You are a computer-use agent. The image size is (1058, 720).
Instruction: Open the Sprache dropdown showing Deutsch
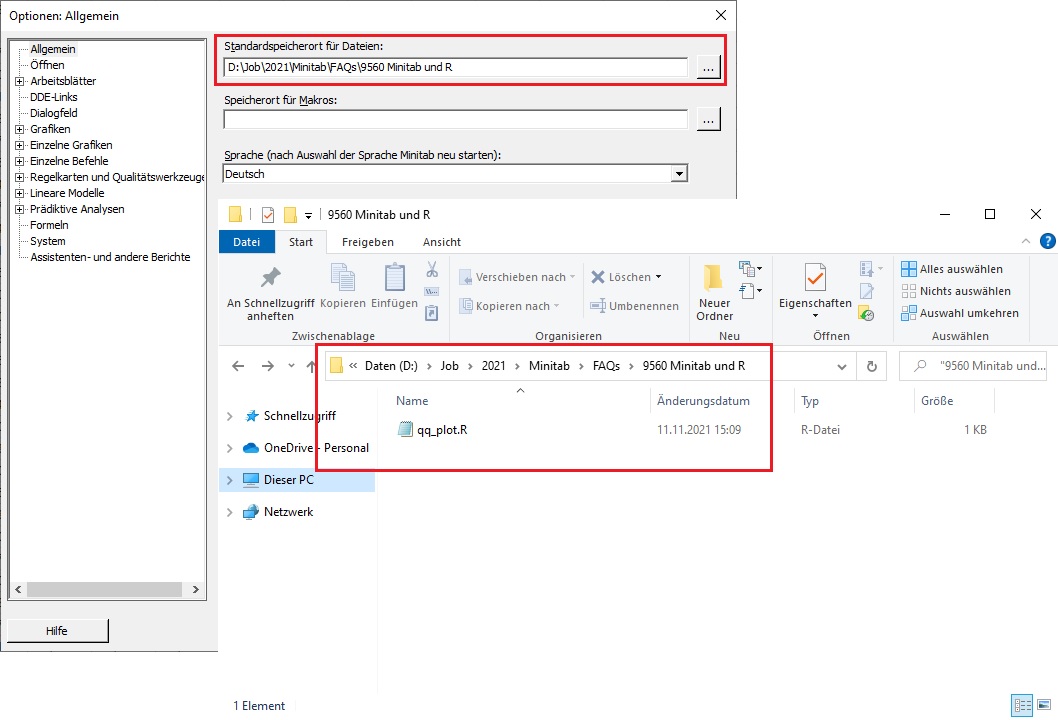pos(679,174)
